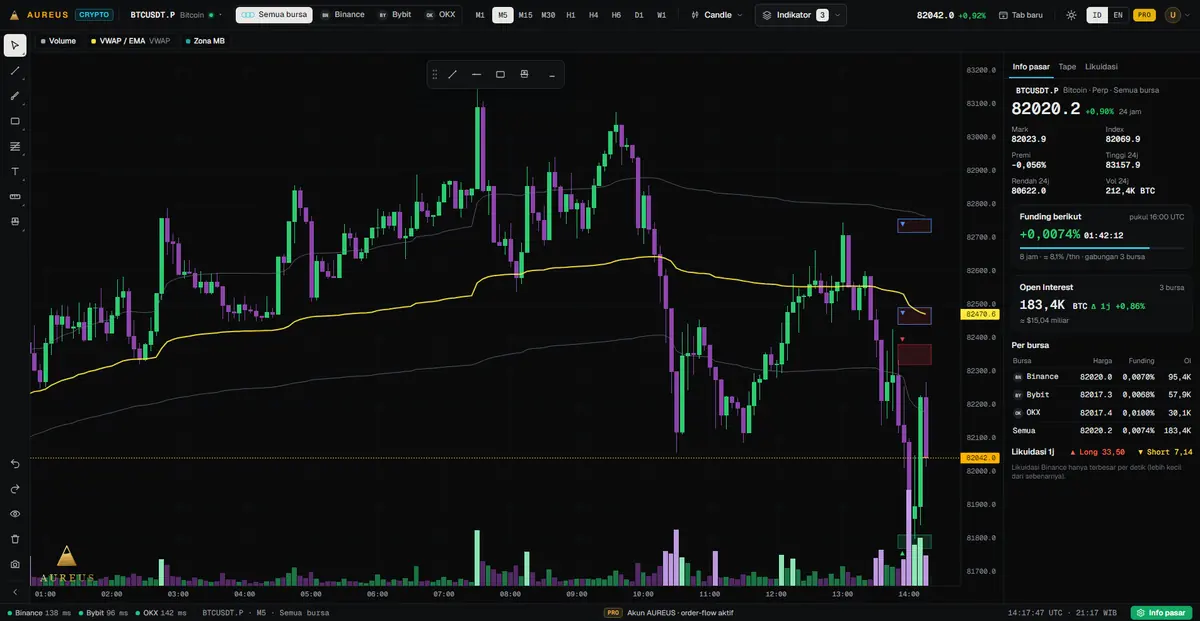Filter to the Binance exchange
Screen dimensions: 1200x621
click(x=343, y=15)
